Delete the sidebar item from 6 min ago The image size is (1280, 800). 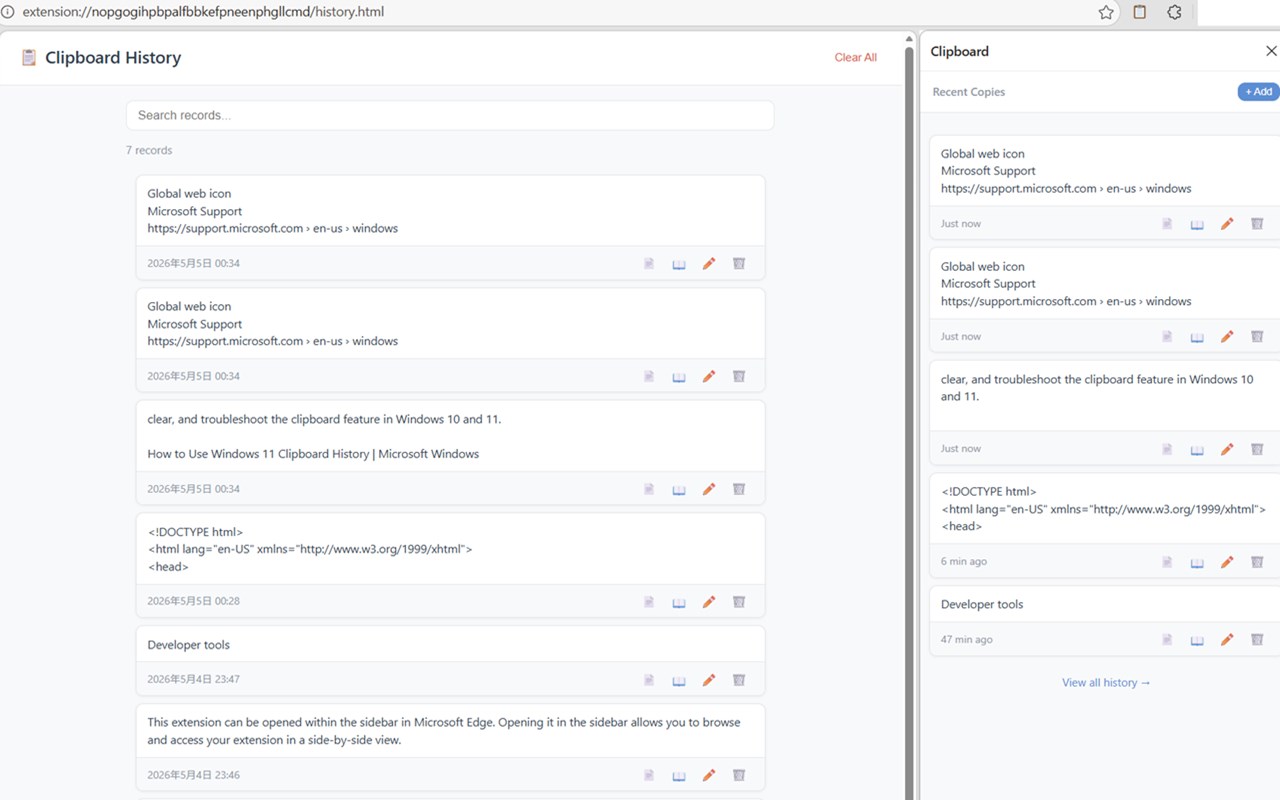tap(1257, 562)
